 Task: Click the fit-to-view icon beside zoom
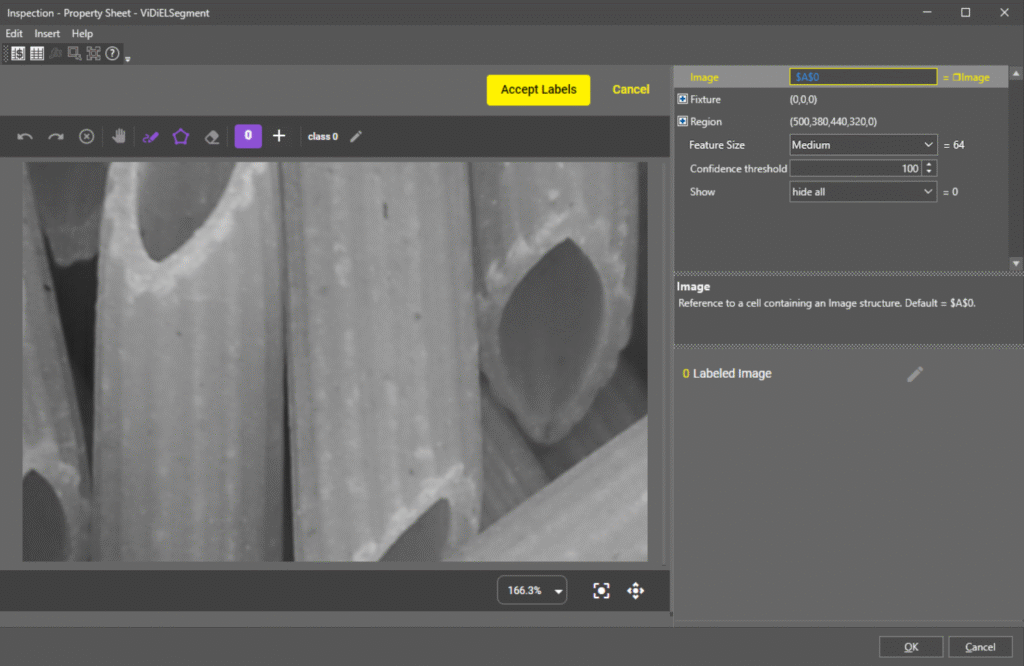click(x=601, y=591)
